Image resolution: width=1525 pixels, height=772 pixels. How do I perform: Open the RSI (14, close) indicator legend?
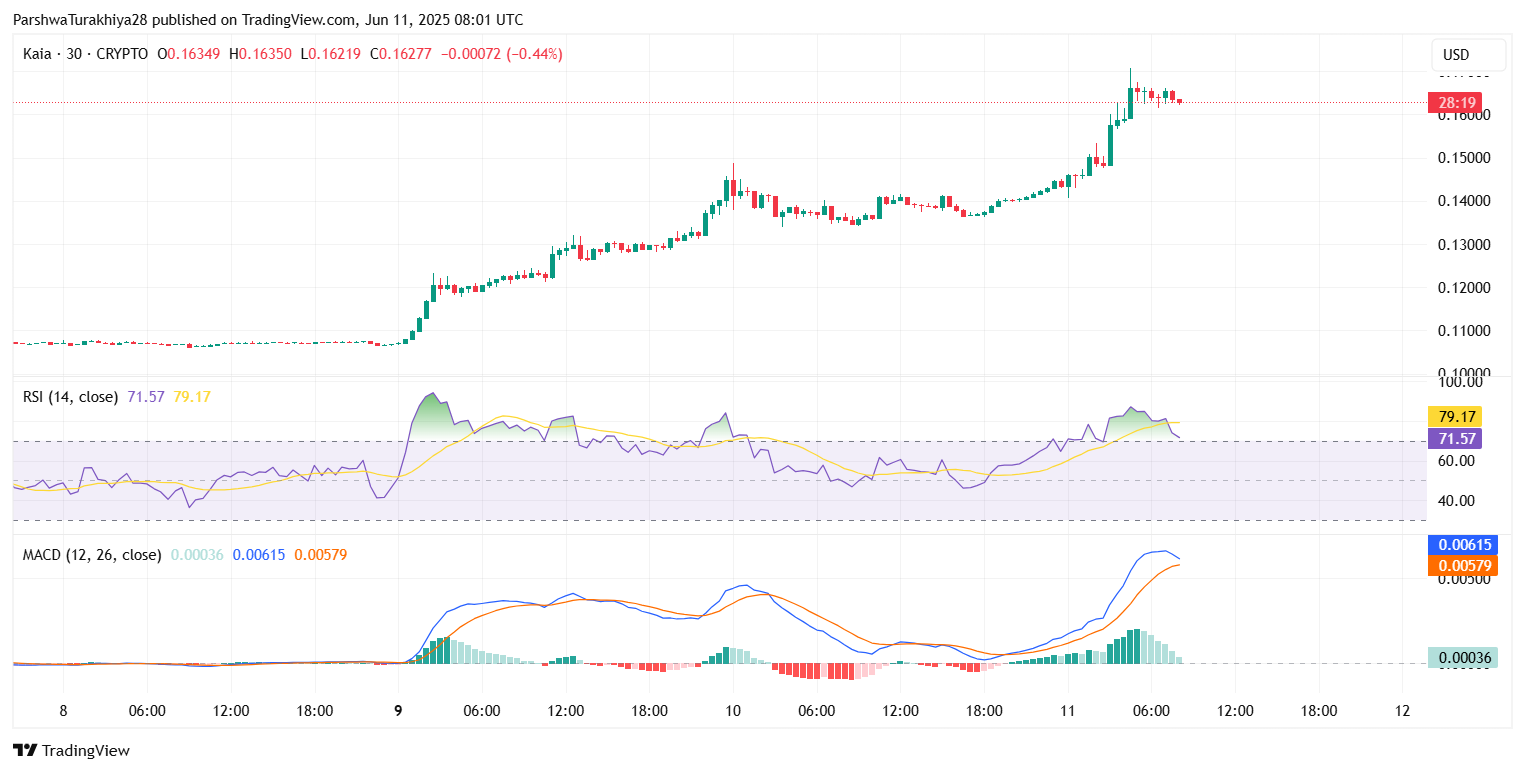(x=70, y=397)
